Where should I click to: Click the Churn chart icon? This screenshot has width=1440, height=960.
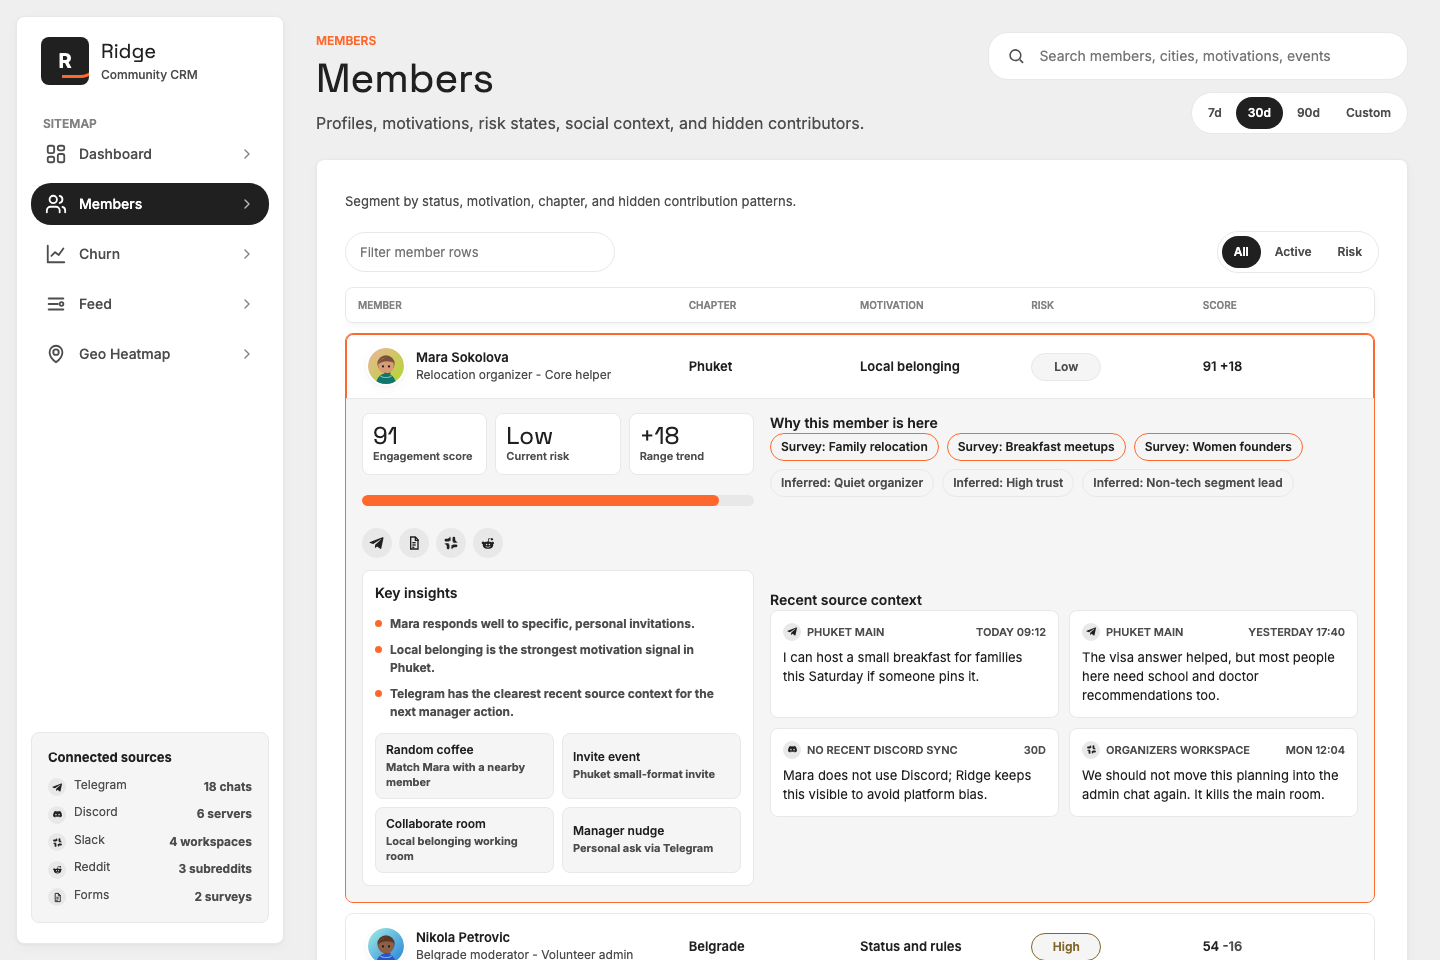tap(56, 254)
